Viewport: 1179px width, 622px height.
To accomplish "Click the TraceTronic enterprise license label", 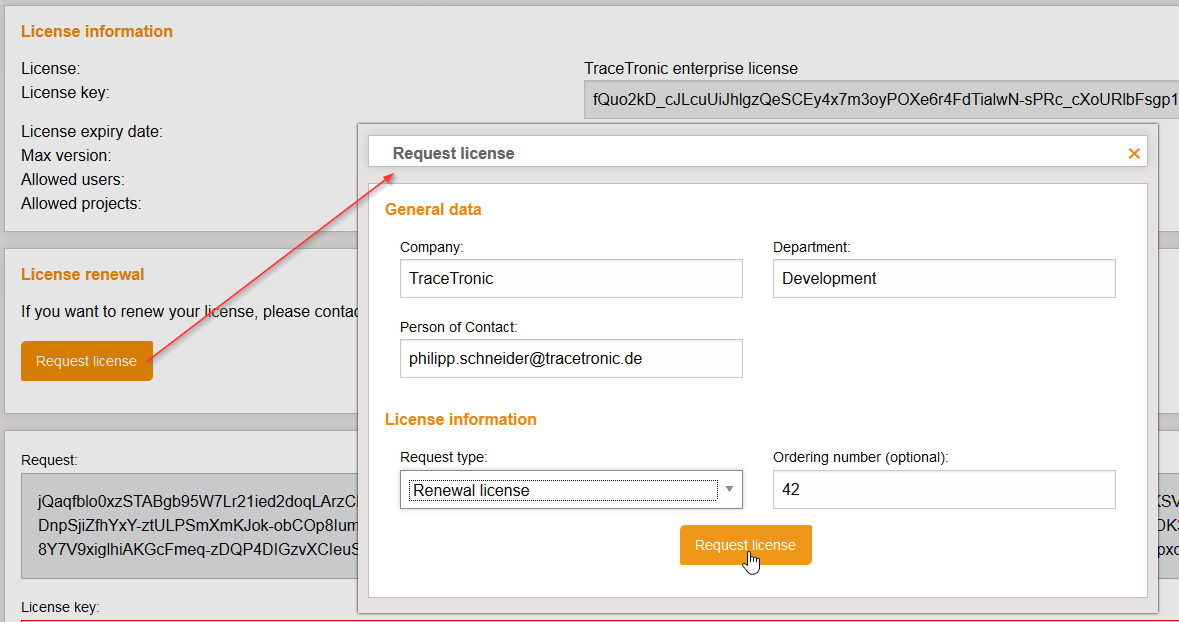I will pyautogui.click(x=690, y=68).
